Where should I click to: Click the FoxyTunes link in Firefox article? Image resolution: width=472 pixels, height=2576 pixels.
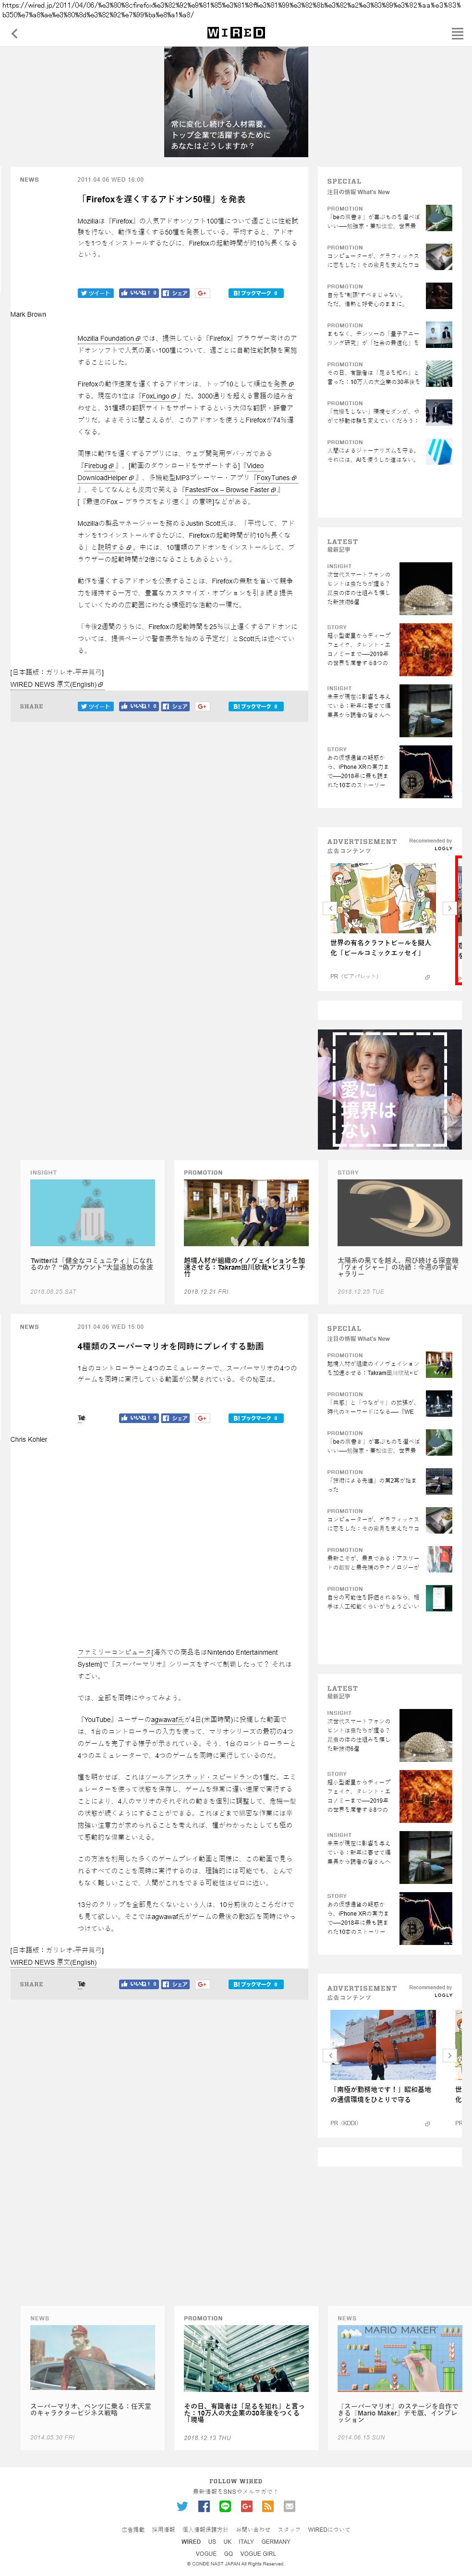[275, 478]
